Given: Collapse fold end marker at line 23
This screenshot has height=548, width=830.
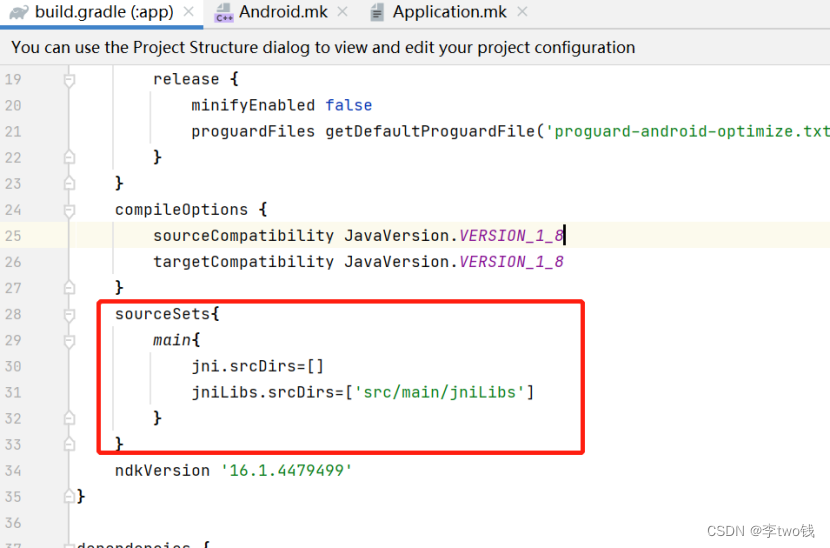Looking at the screenshot, I should tap(69, 183).
